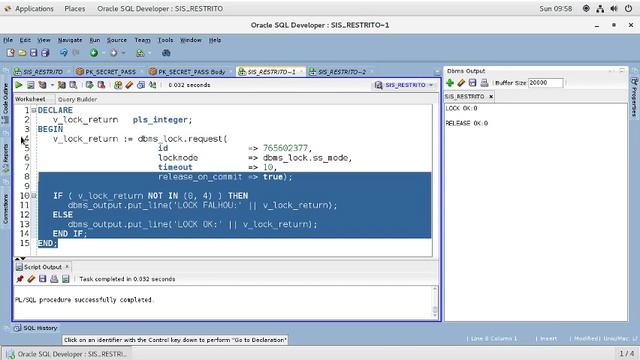This screenshot has height=360, width=640.
Task: Click the binoculars Find DB Object icon
Action: point(166,53)
